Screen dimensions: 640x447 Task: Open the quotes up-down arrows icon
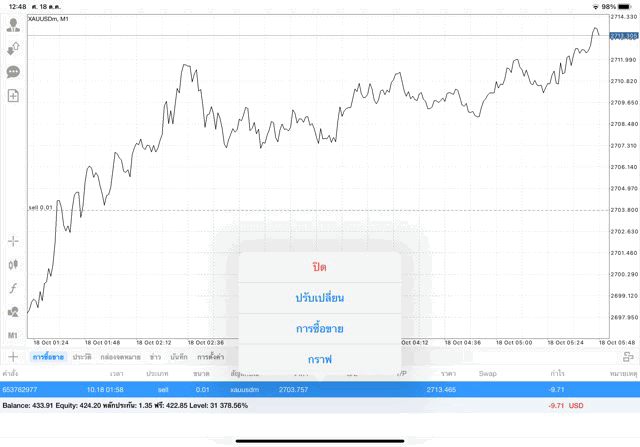tap(14, 48)
